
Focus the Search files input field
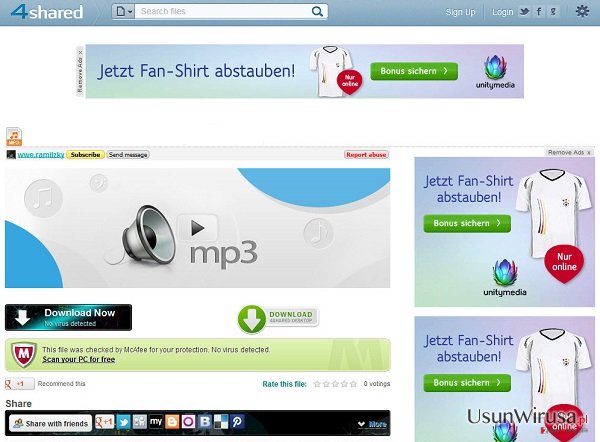click(x=223, y=11)
